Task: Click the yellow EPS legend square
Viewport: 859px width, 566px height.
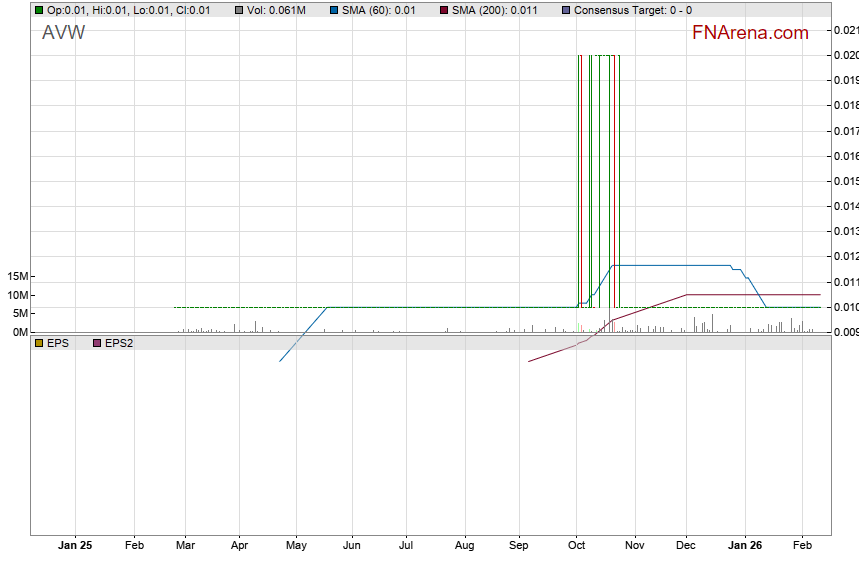Action: tap(39, 343)
